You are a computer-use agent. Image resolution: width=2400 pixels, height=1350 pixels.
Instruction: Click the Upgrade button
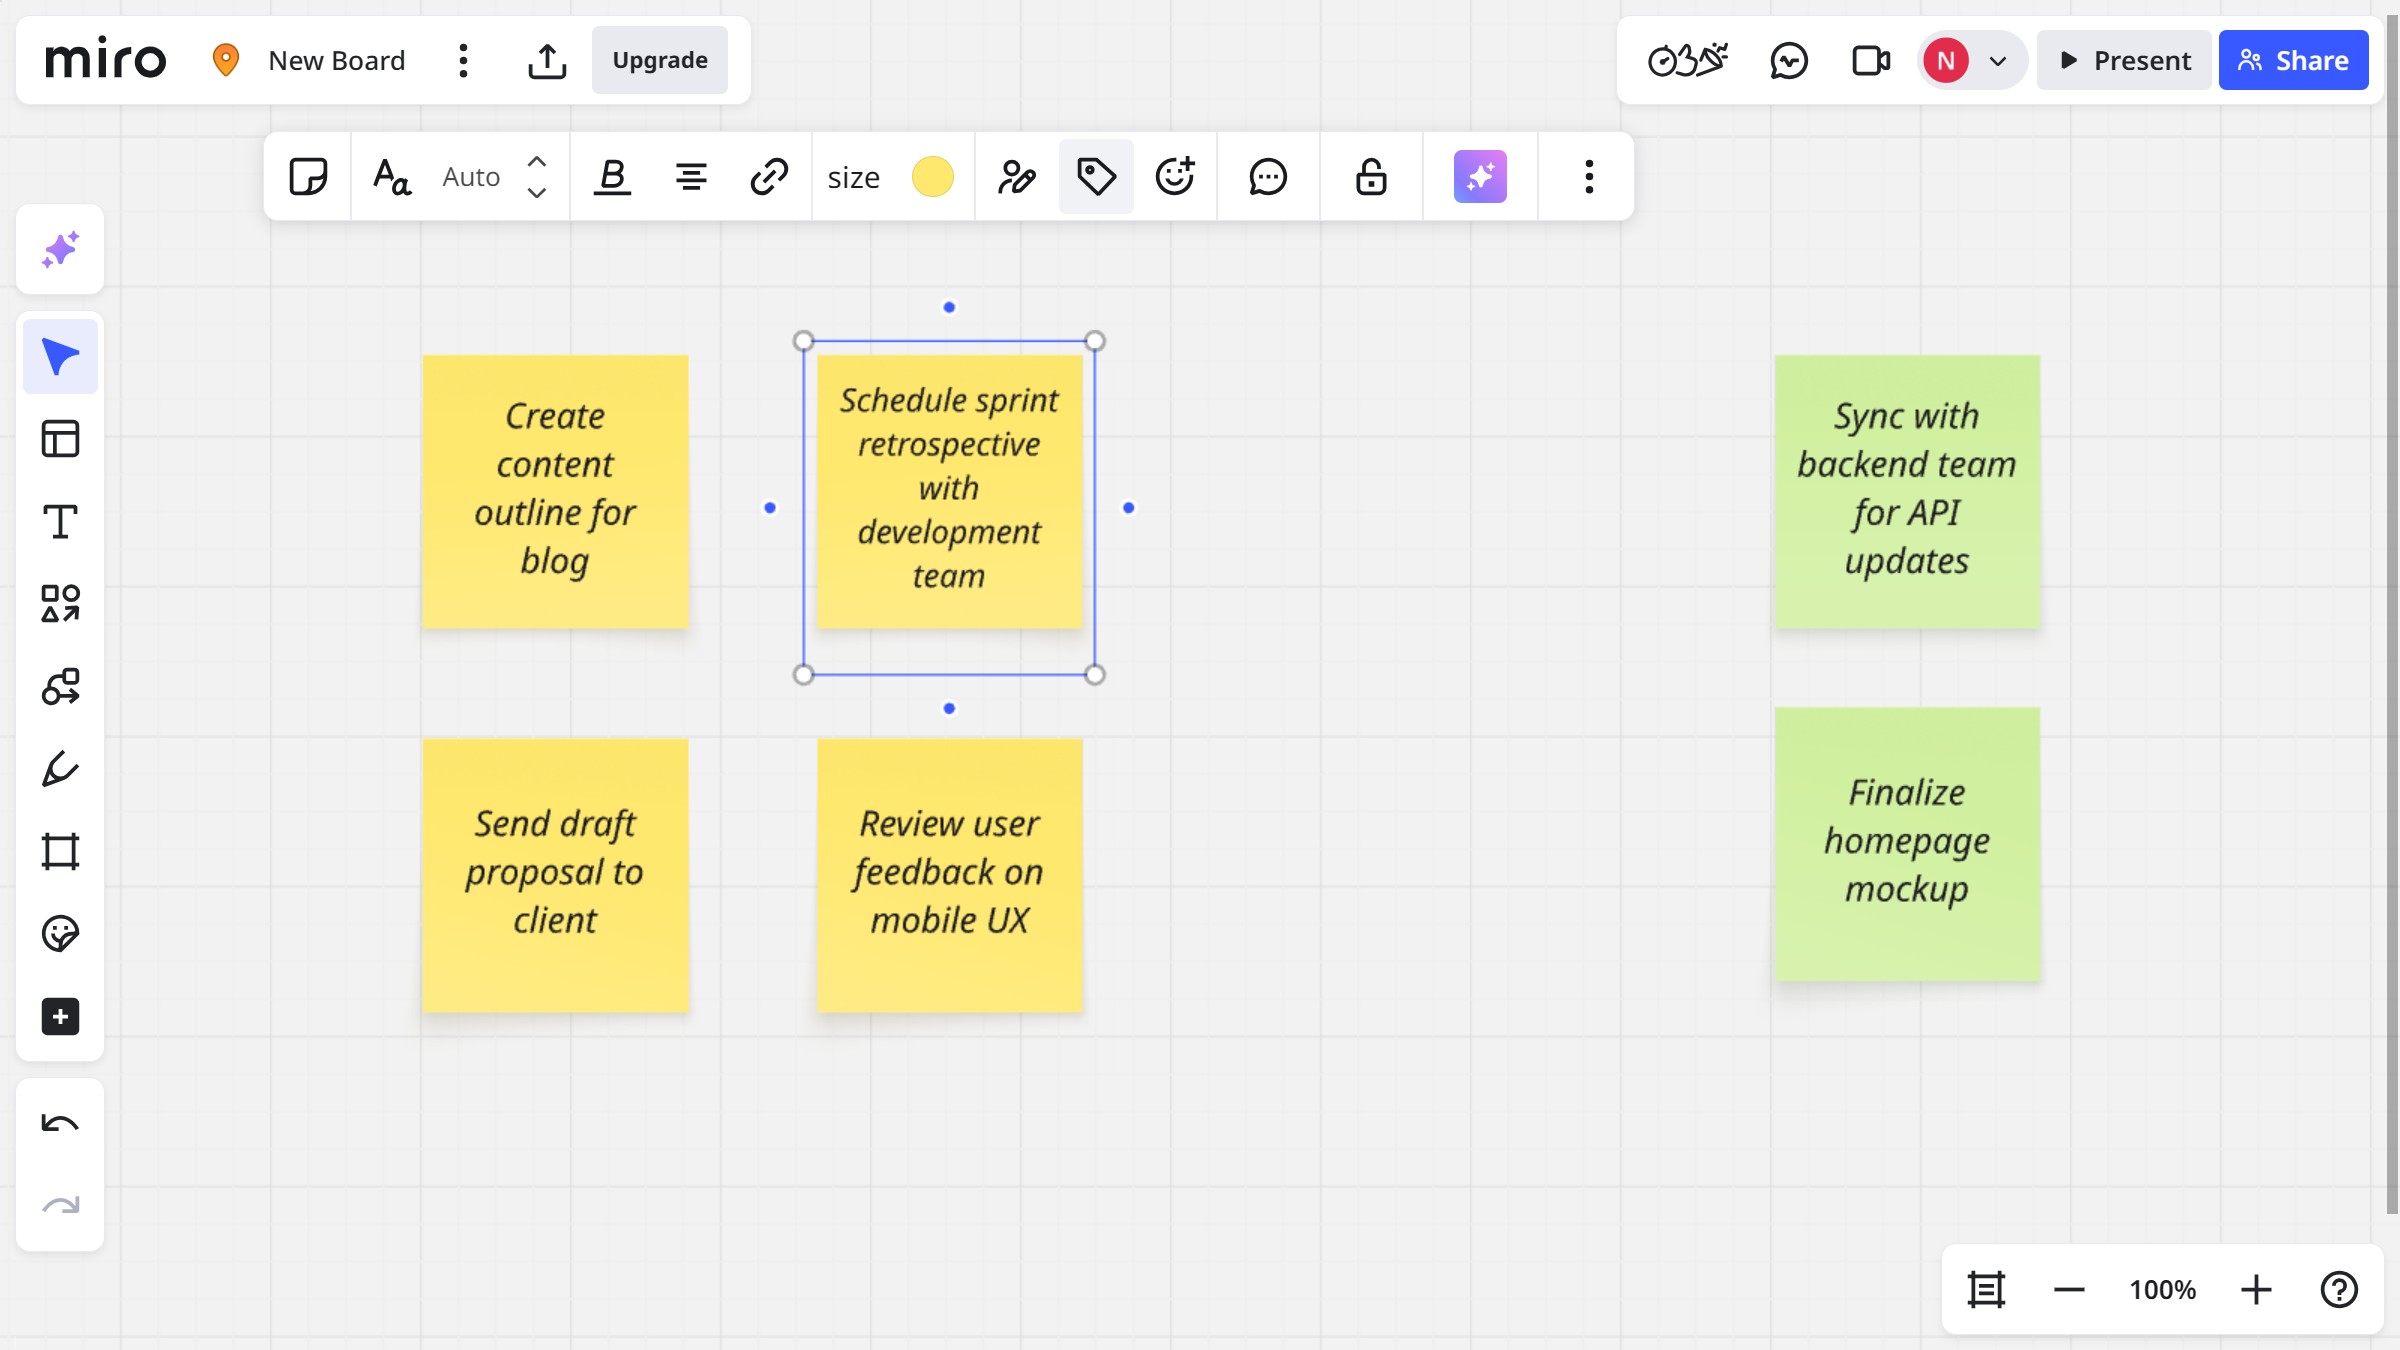pyautogui.click(x=660, y=60)
